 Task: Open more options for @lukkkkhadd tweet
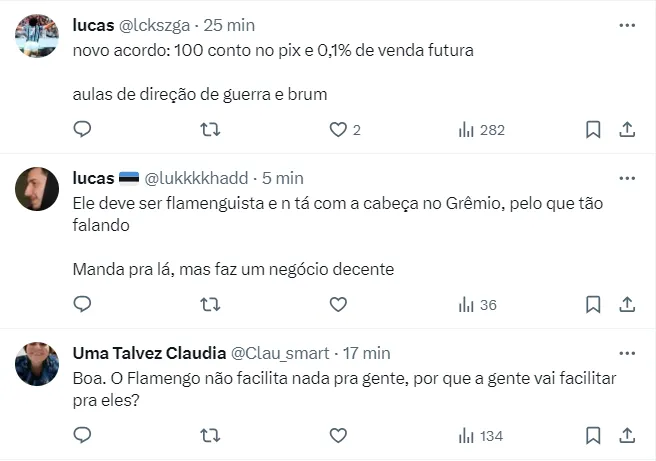(x=627, y=178)
